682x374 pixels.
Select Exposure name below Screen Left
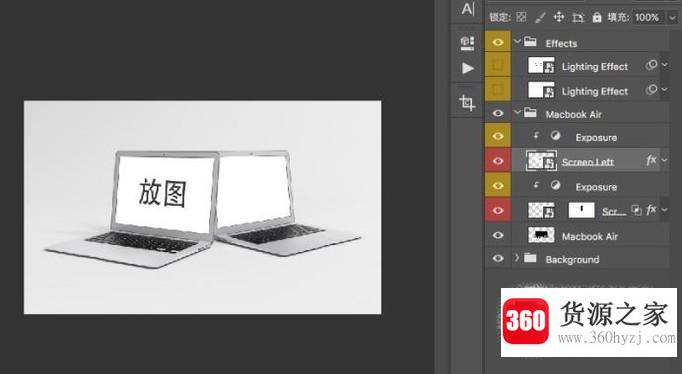(596, 187)
